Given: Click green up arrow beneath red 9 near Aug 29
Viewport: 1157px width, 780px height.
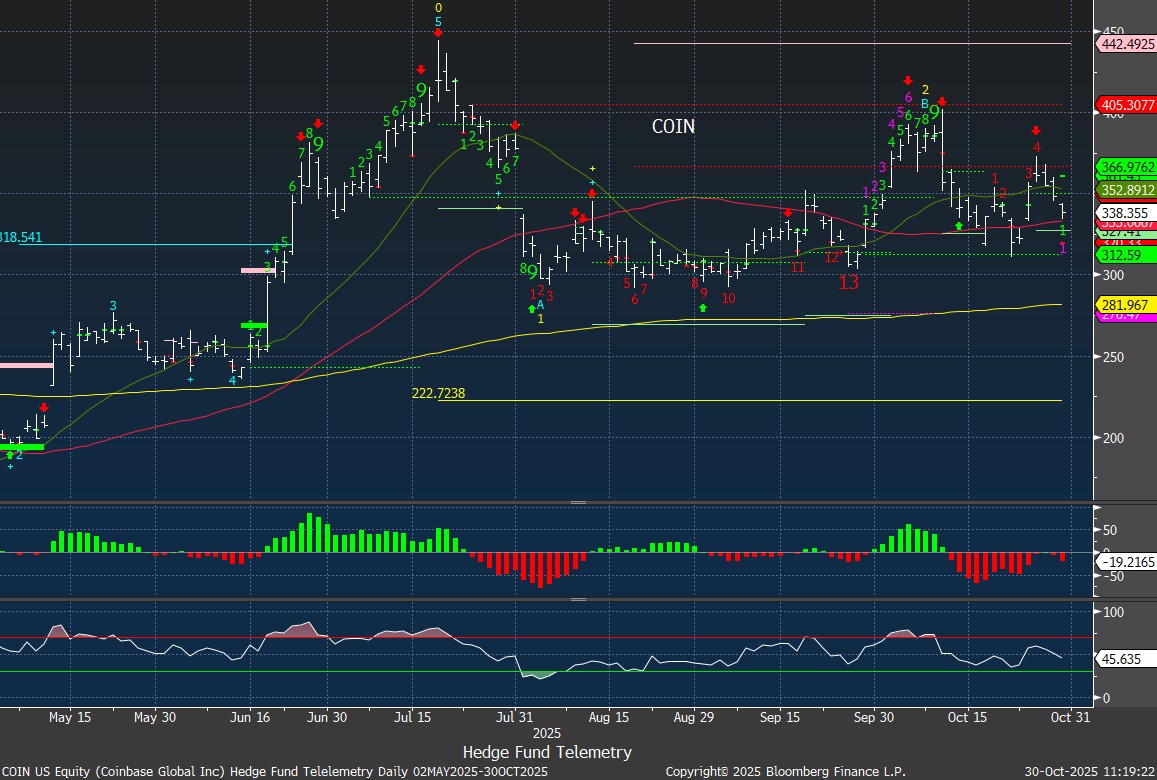Looking at the screenshot, I should [x=703, y=308].
